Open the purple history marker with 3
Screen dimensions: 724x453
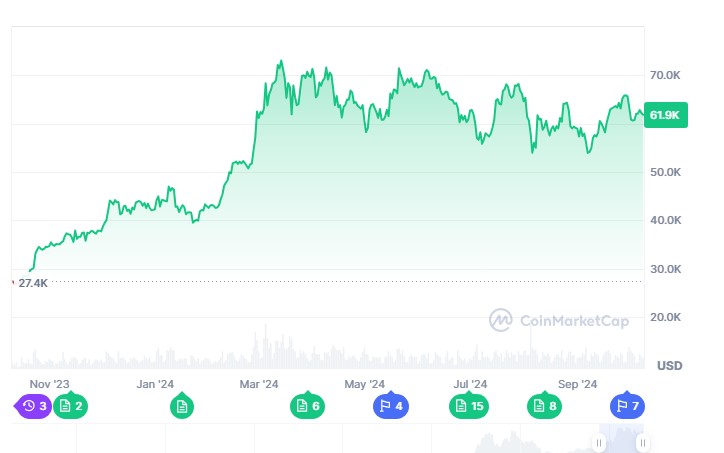coord(33,406)
